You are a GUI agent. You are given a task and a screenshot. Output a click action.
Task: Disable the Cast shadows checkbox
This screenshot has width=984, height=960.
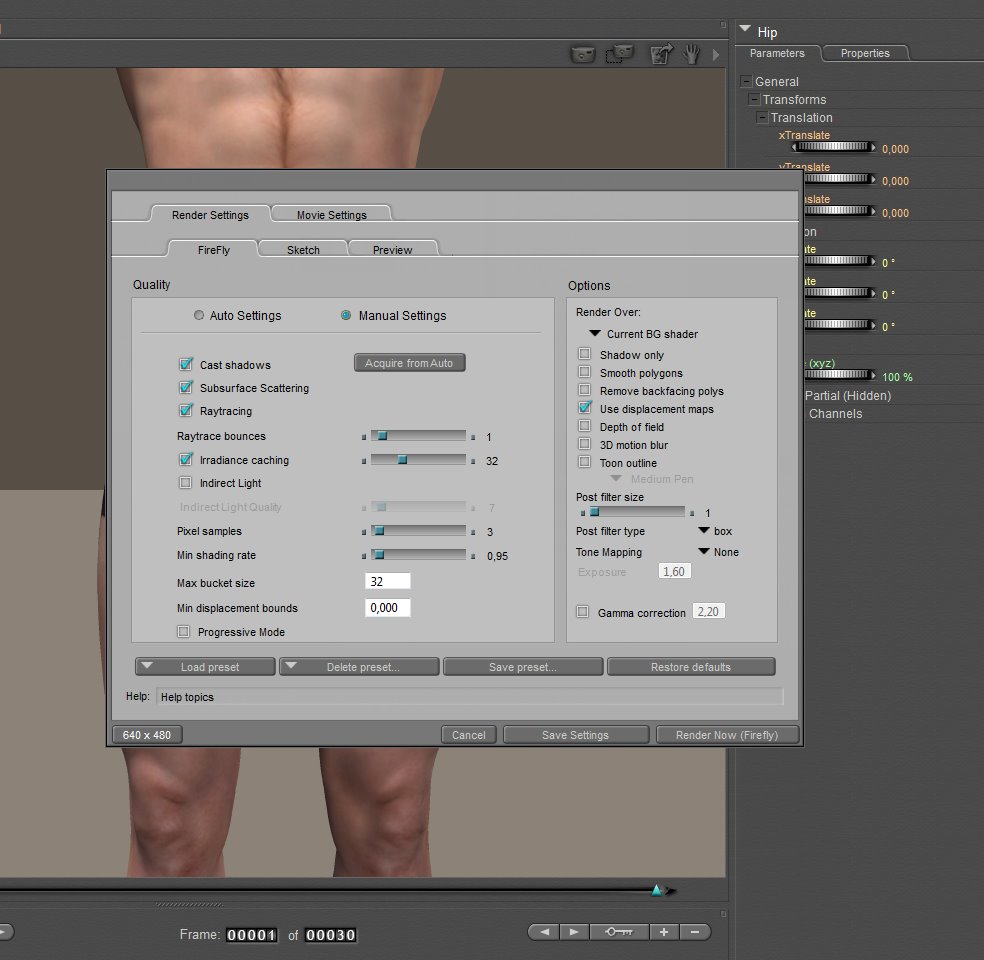pyautogui.click(x=186, y=365)
